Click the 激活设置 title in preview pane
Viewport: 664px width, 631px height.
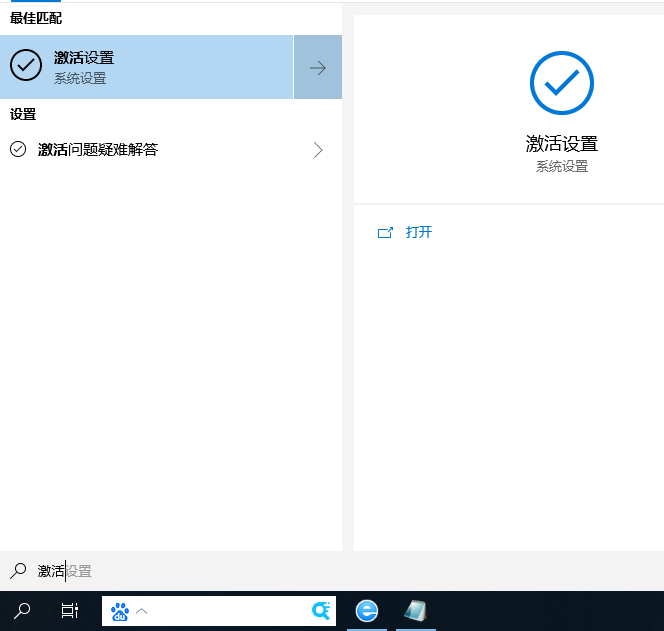[561, 144]
